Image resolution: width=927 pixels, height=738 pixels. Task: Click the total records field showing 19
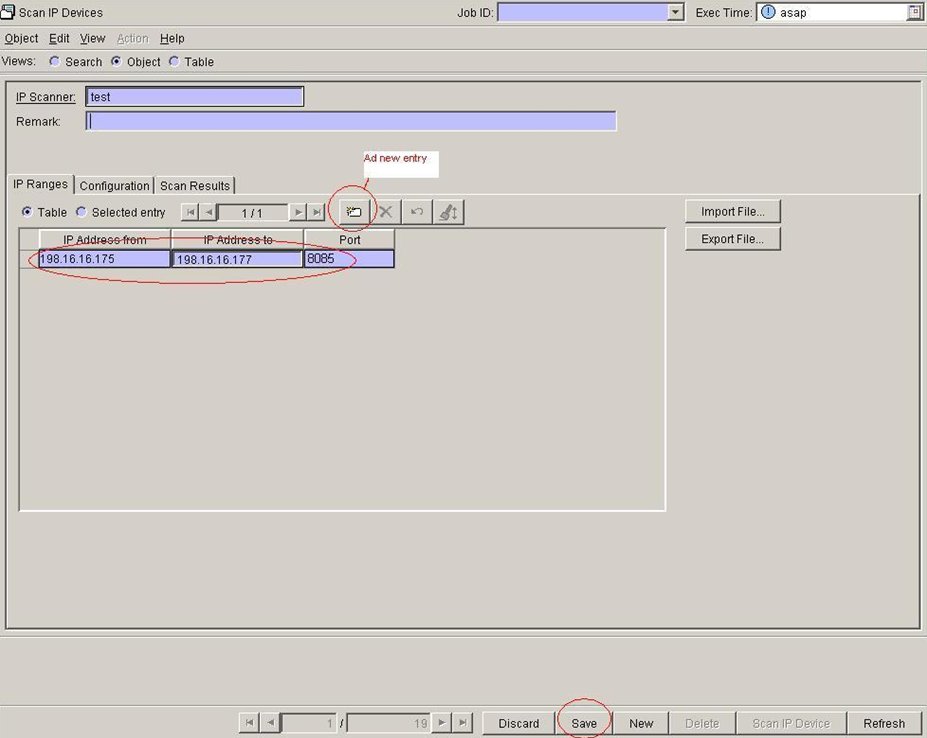(388, 723)
